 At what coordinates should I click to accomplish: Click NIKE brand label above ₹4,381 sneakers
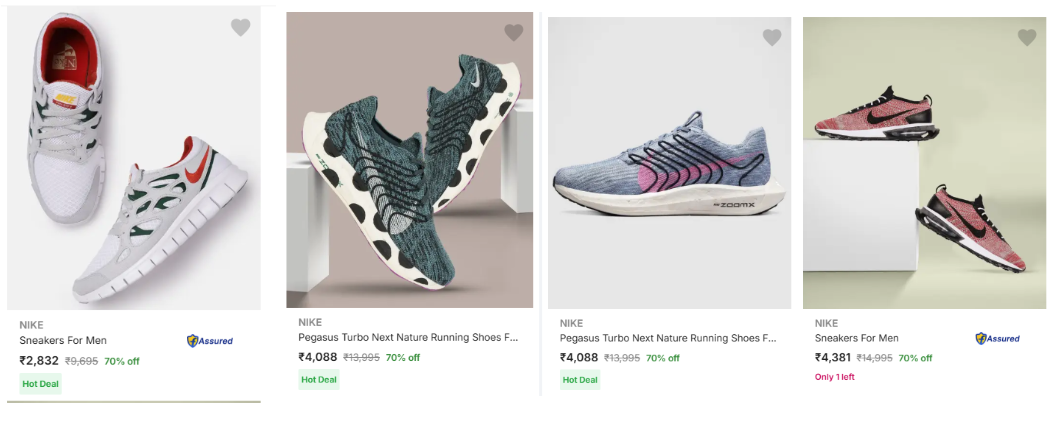pyautogui.click(x=826, y=323)
